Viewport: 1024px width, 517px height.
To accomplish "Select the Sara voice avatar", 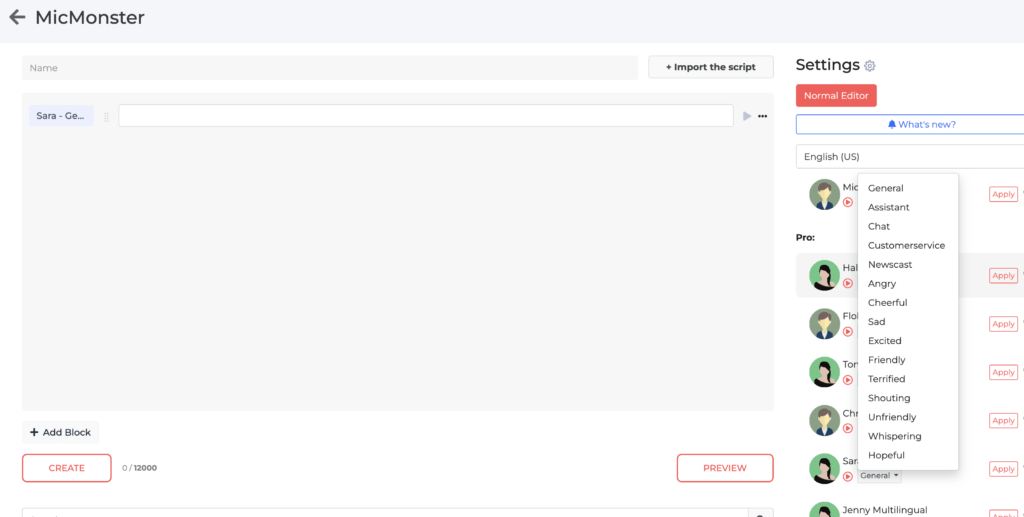I will click(824, 469).
